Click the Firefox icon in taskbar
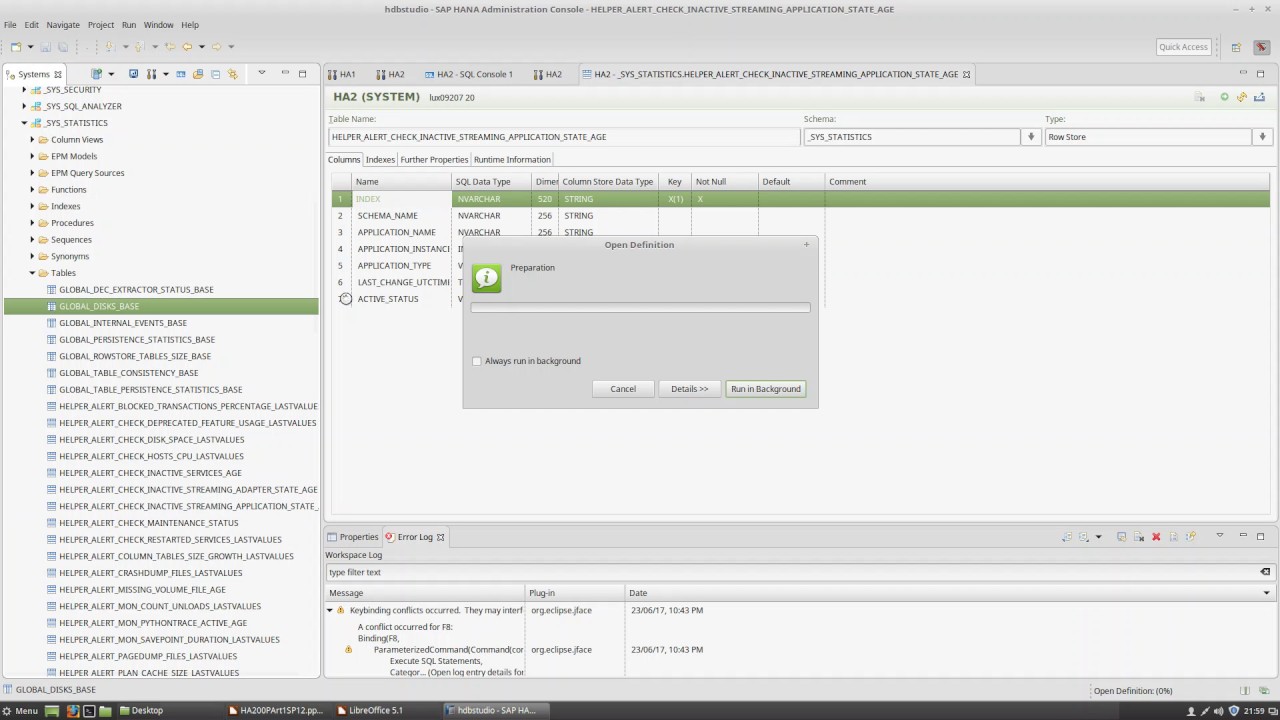Image resolution: width=1280 pixels, height=720 pixels. pyautogui.click(x=73, y=711)
